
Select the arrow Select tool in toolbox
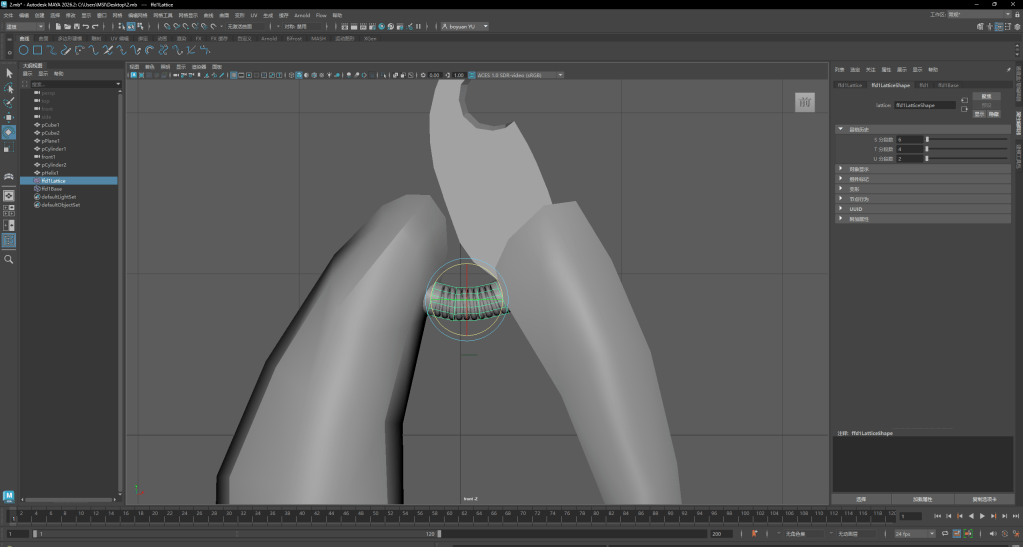pos(9,73)
